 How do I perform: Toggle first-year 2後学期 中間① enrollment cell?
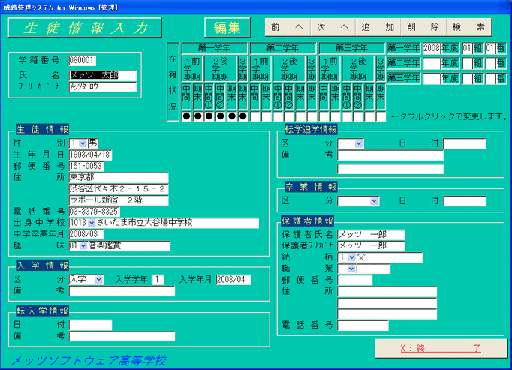pos(209,116)
